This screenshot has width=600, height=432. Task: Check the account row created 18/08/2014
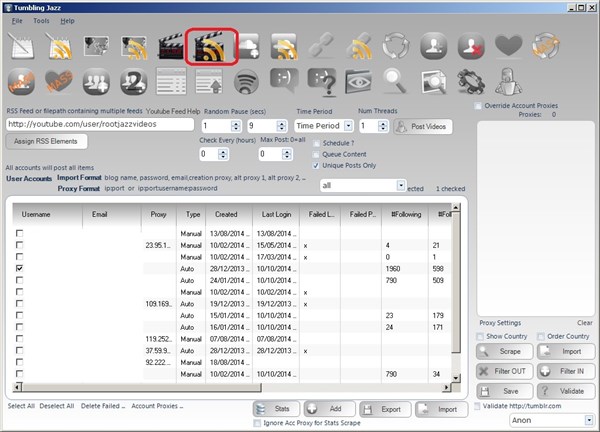pos(20,362)
